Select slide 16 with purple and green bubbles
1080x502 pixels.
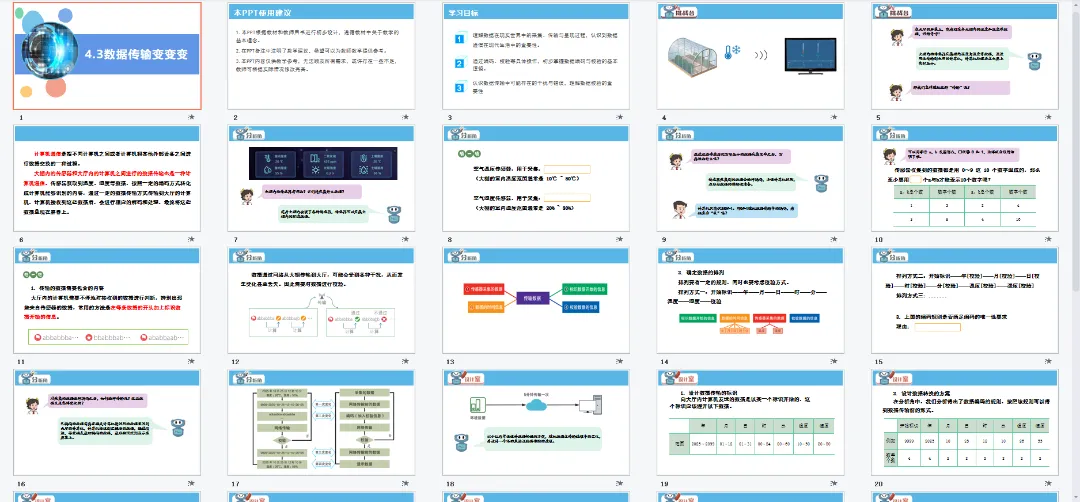click(107, 422)
